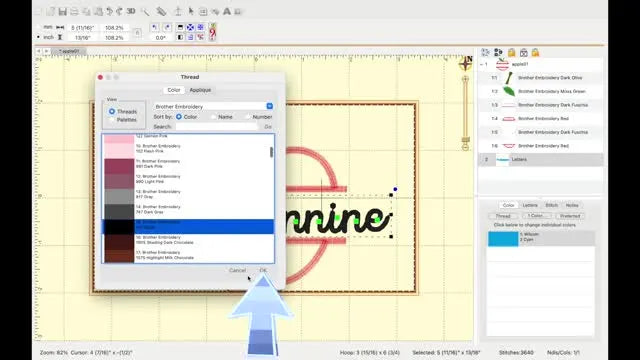The image size is (640, 360).
Task: Sort thread list by Color
Action: point(179,117)
